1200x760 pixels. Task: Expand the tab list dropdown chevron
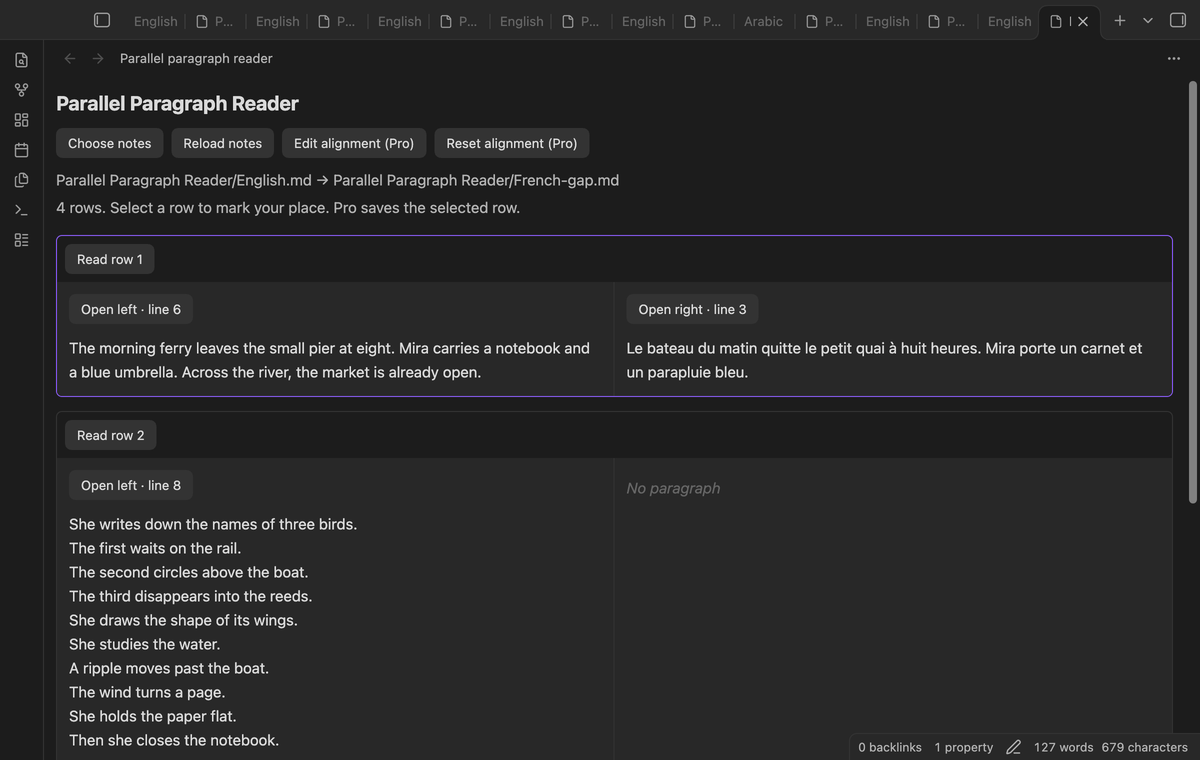tap(1148, 20)
